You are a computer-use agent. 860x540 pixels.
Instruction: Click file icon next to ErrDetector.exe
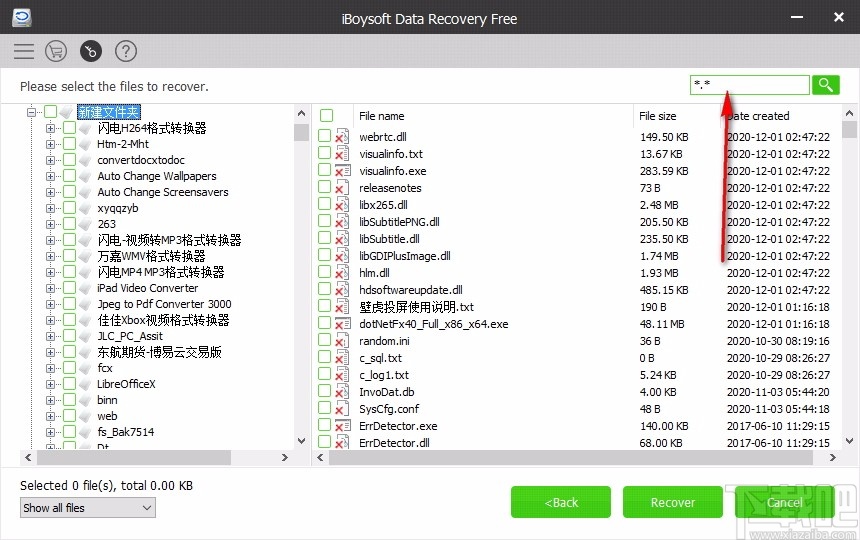pyautogui.click(x=342, y=425)
